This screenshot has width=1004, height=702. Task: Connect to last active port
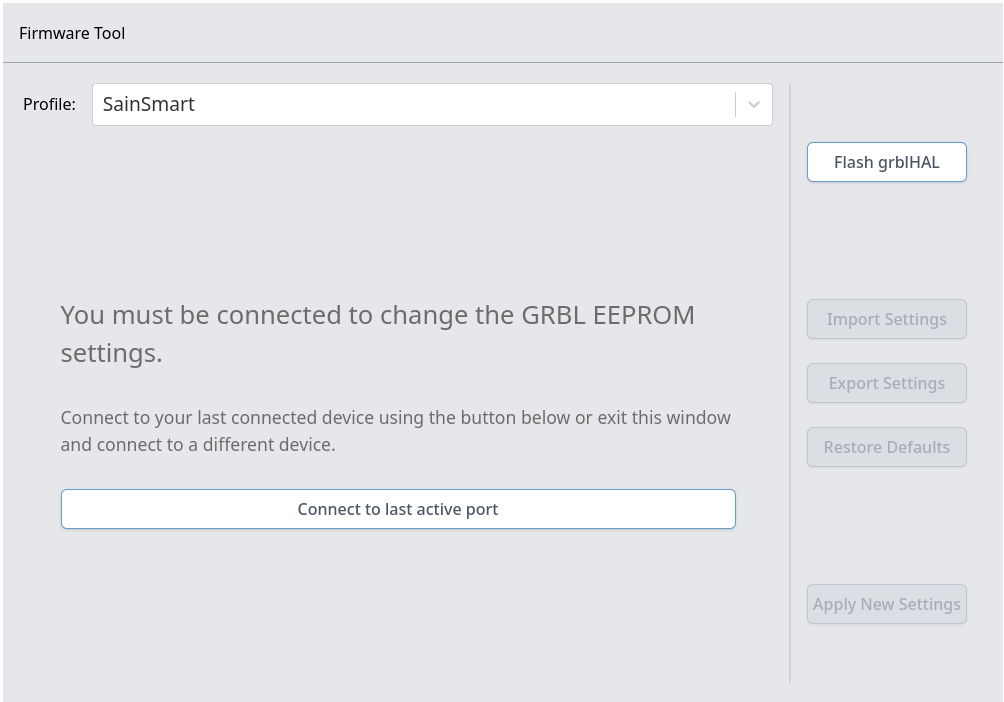[398, 509]
